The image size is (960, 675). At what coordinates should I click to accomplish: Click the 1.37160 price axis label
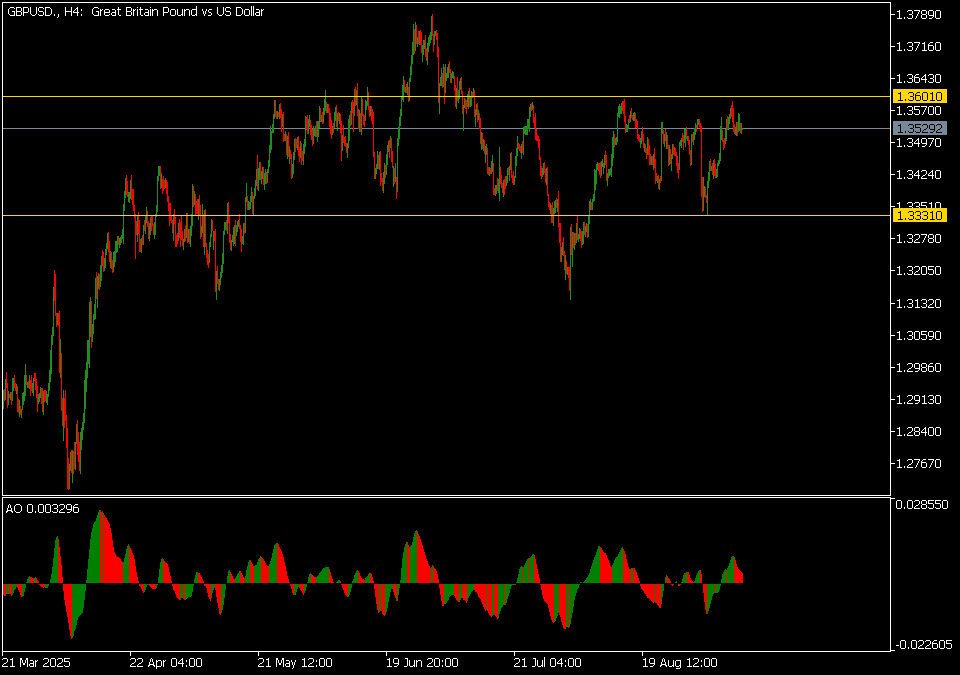pos(918,47)
